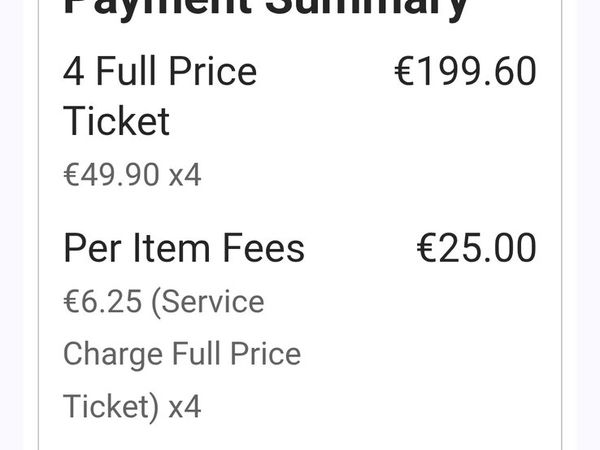600x450 pixels.
Task: Select the €49.90 unit price
Action: coord(111,174)
